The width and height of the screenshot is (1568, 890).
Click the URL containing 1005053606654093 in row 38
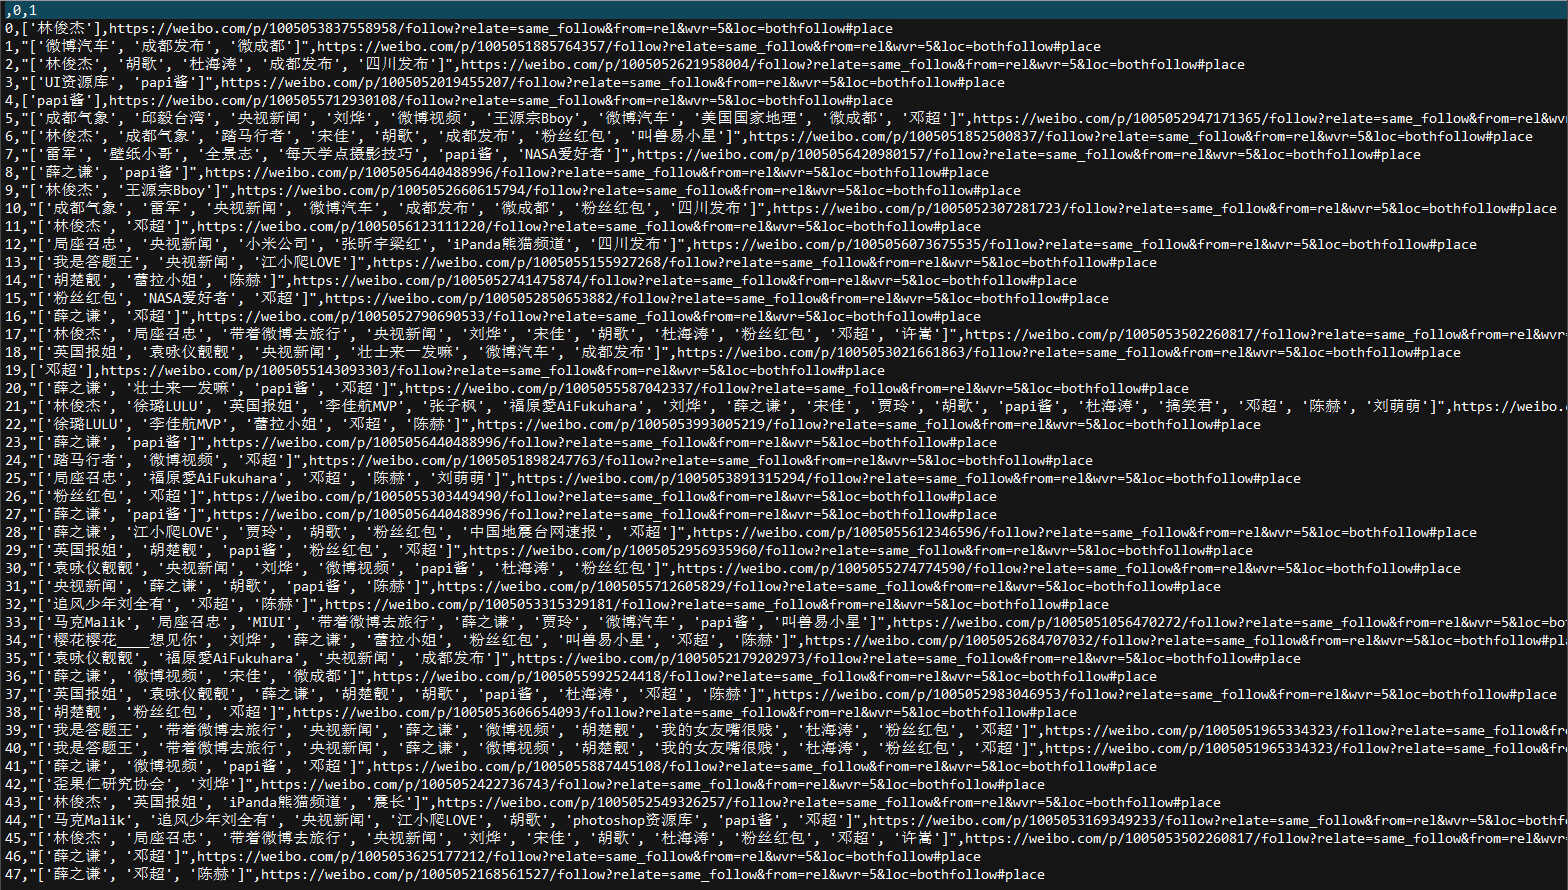tap(685, 712)
